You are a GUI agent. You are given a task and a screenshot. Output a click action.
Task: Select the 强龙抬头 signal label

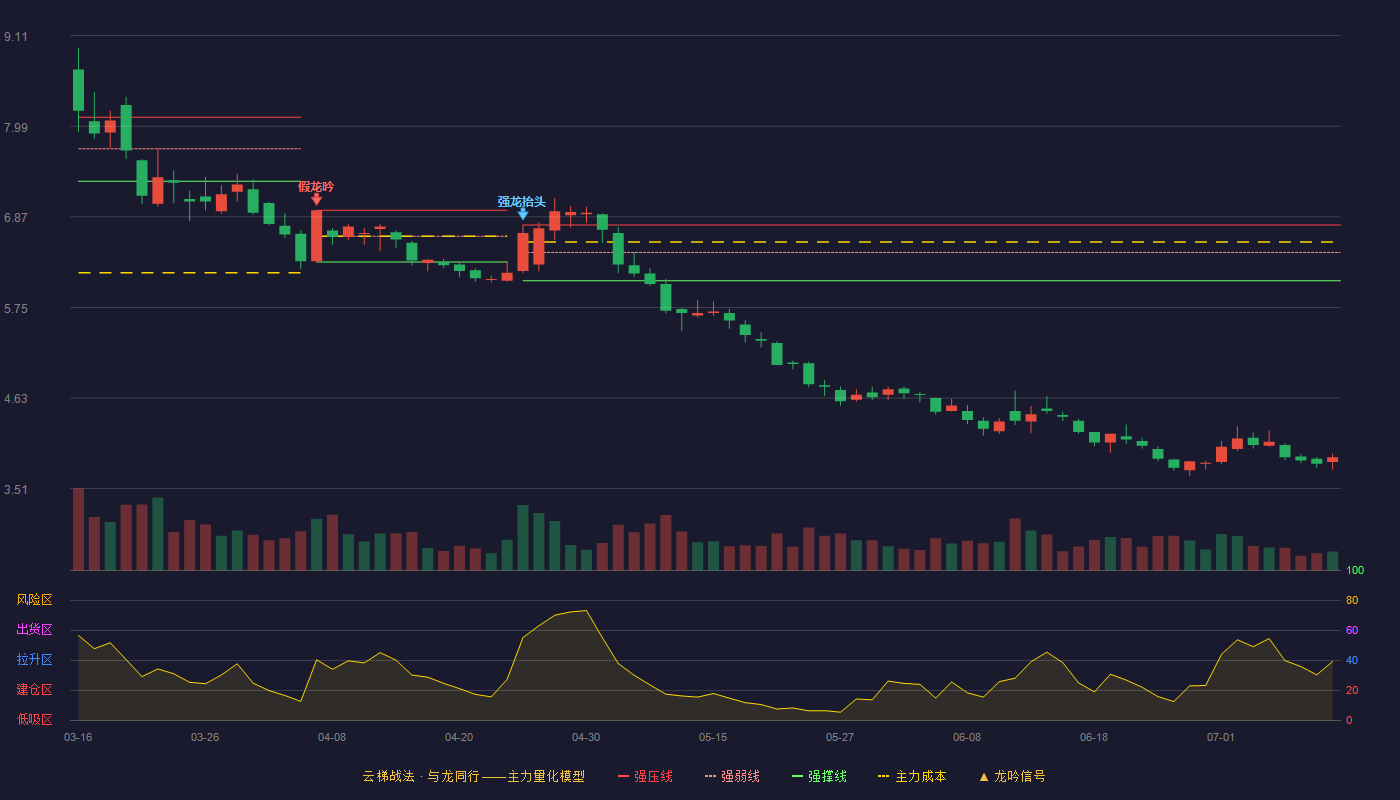click(x=522, y=201)
